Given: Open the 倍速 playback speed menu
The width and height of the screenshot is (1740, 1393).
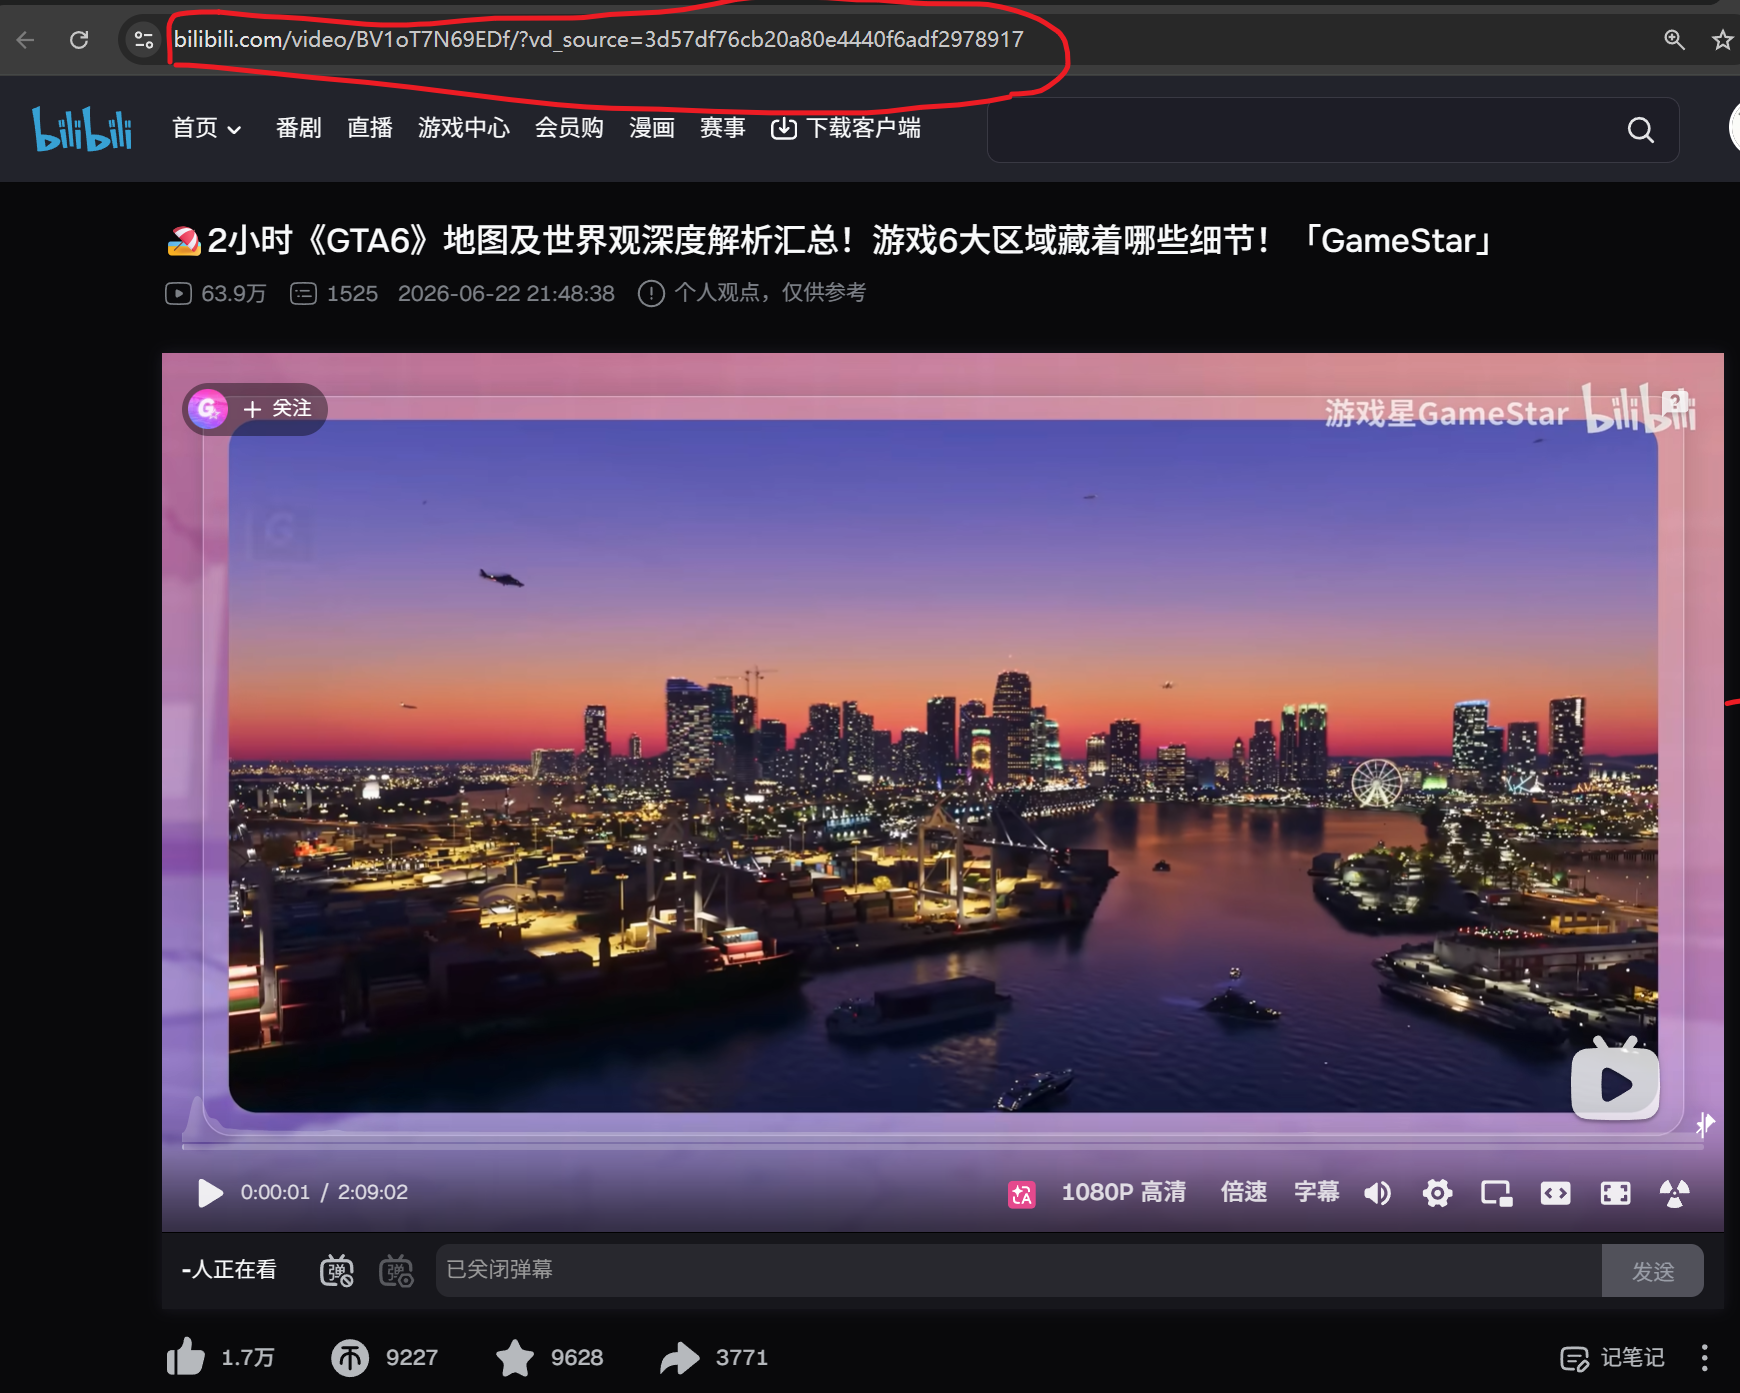Looking at the screenshot, I should pyautogui.click(x=1244, y=1192).
